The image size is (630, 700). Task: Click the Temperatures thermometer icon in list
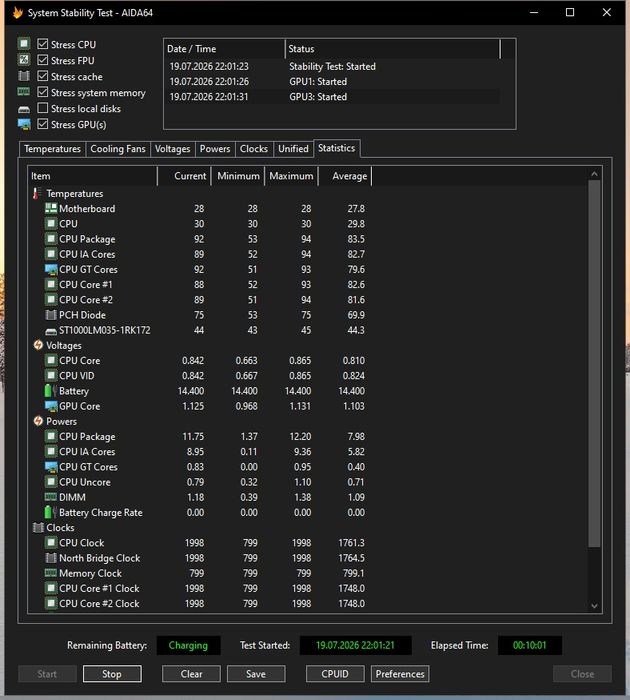click(x=36, y=193)
